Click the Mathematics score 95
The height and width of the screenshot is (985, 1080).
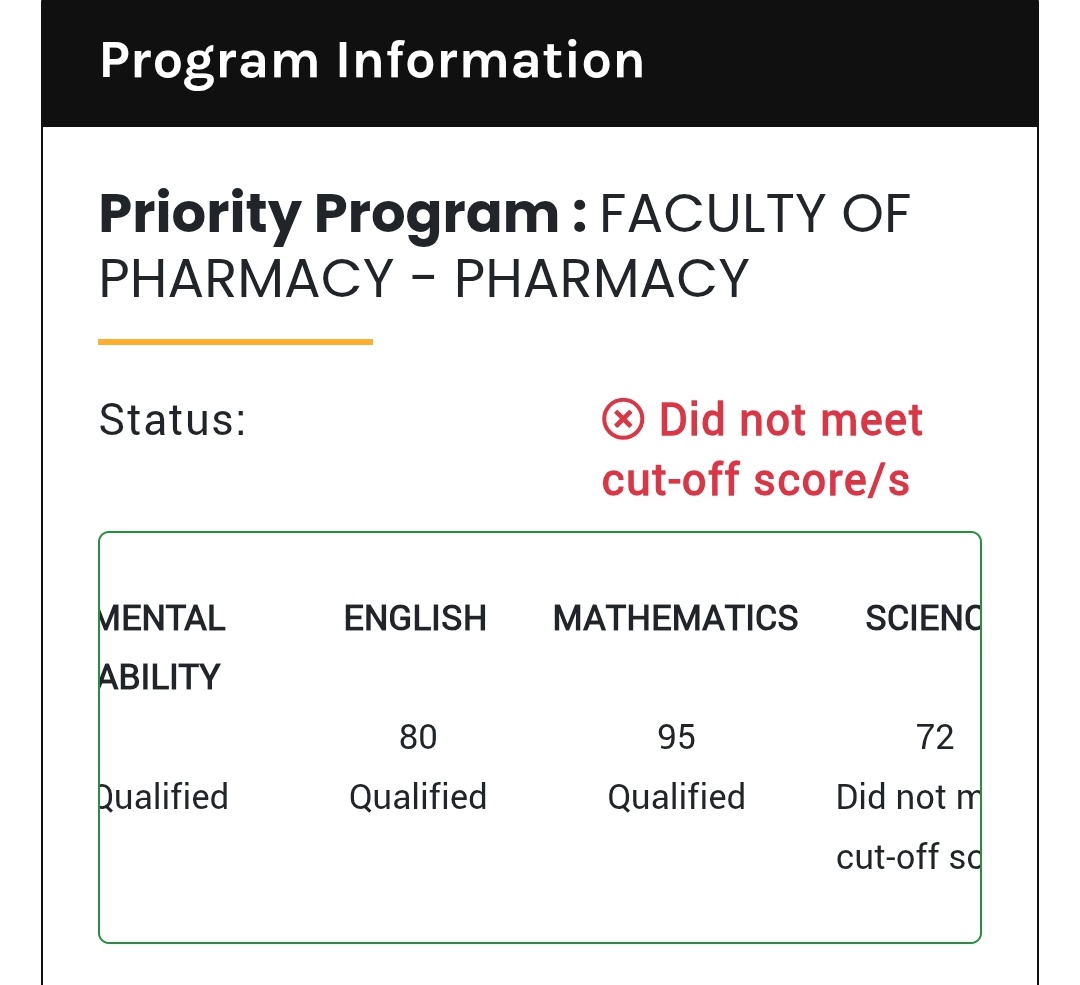pos(676,737)
